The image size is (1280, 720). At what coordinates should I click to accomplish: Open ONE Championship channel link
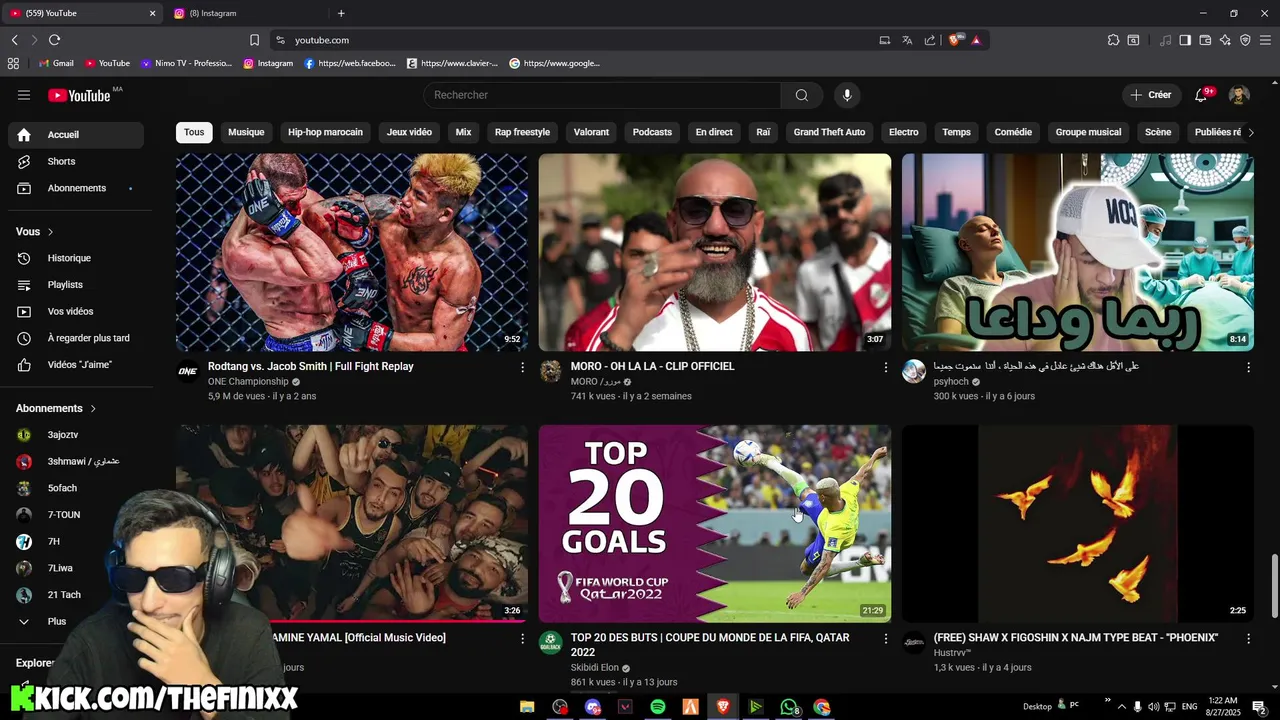point(248,382)
